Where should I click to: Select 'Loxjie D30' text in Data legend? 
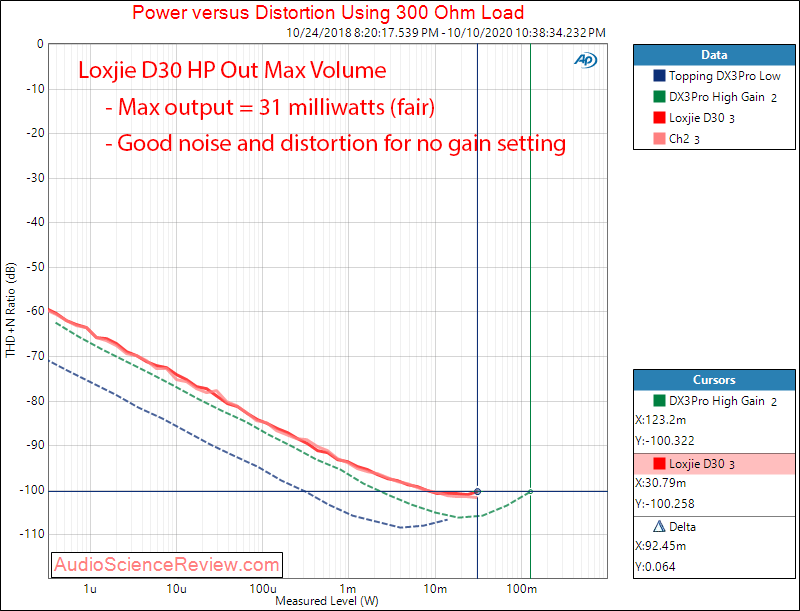click(x=696, y=118)
